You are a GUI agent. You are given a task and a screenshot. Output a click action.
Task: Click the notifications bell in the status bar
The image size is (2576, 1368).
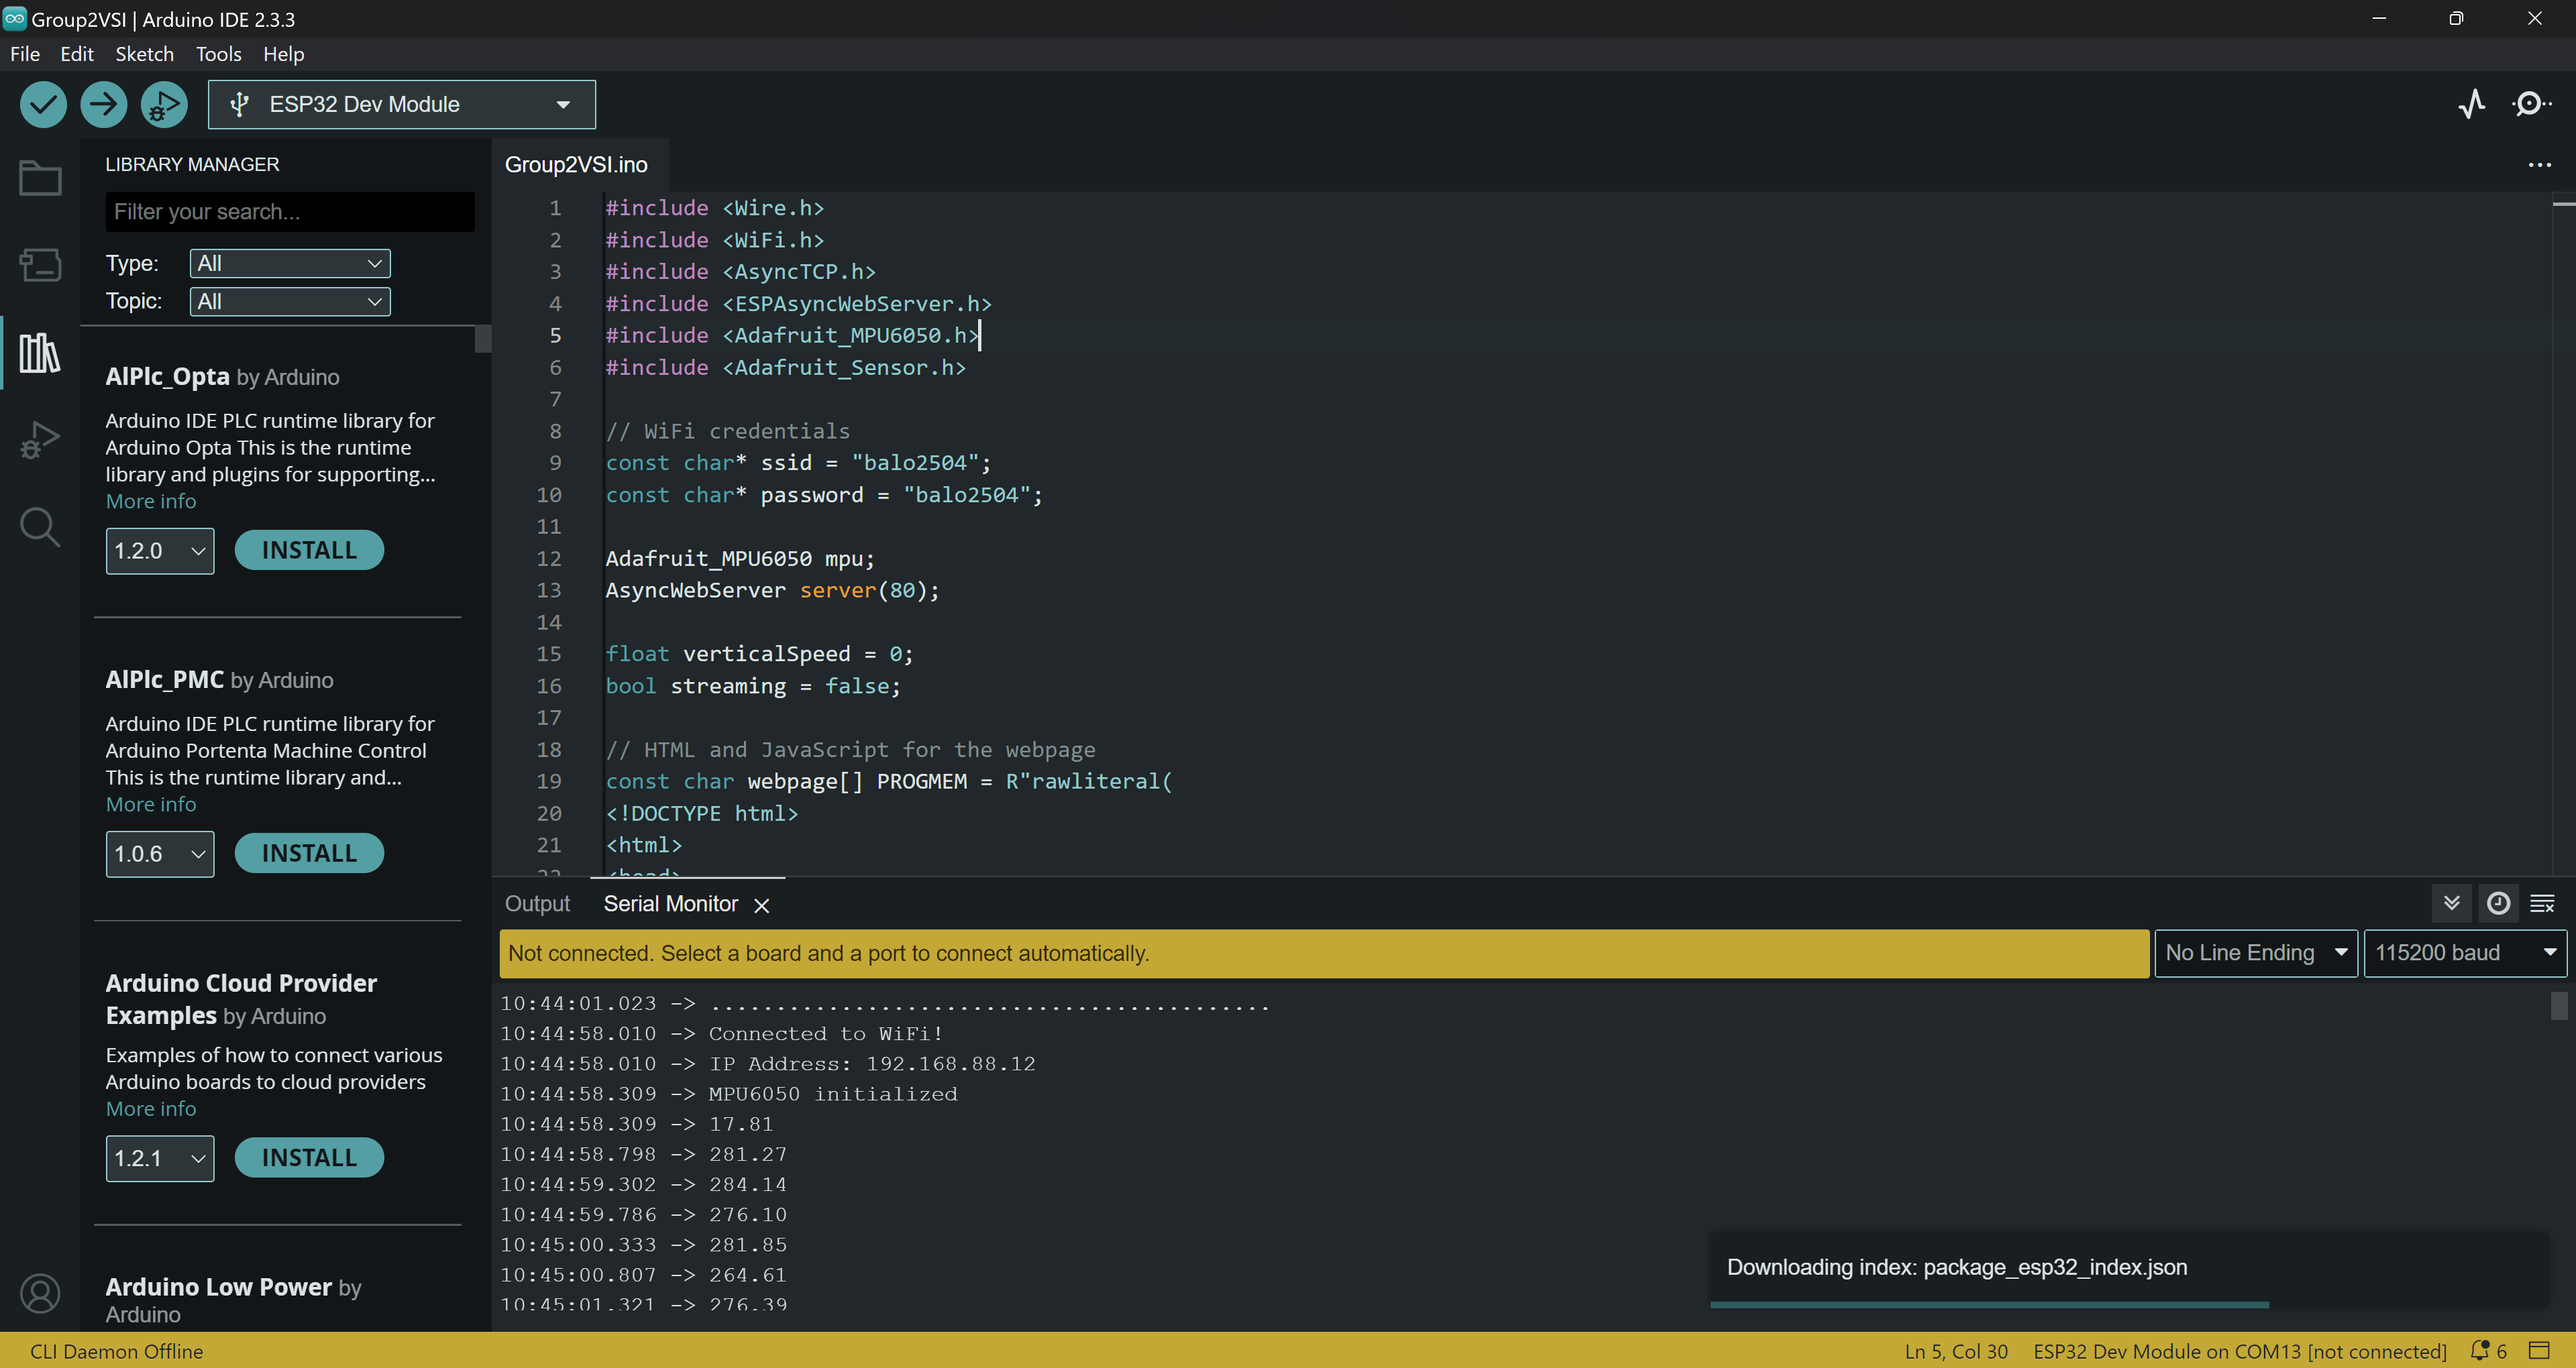coord(2479,1351)
